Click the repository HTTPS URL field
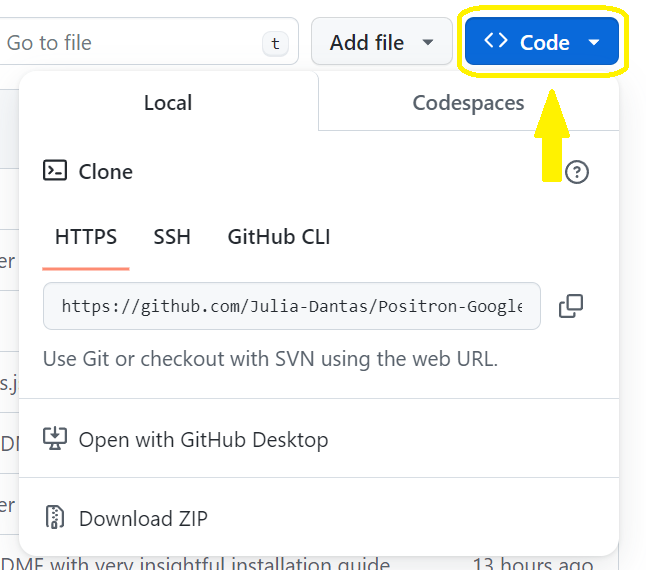Viewport: 646px width, 570px height. [292, 306]
